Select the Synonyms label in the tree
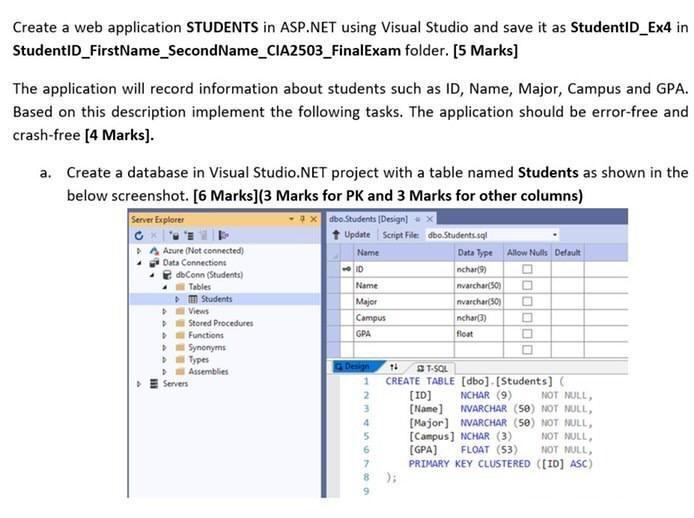694x518 pixels. pyautogui.click(x=207, y=348)
